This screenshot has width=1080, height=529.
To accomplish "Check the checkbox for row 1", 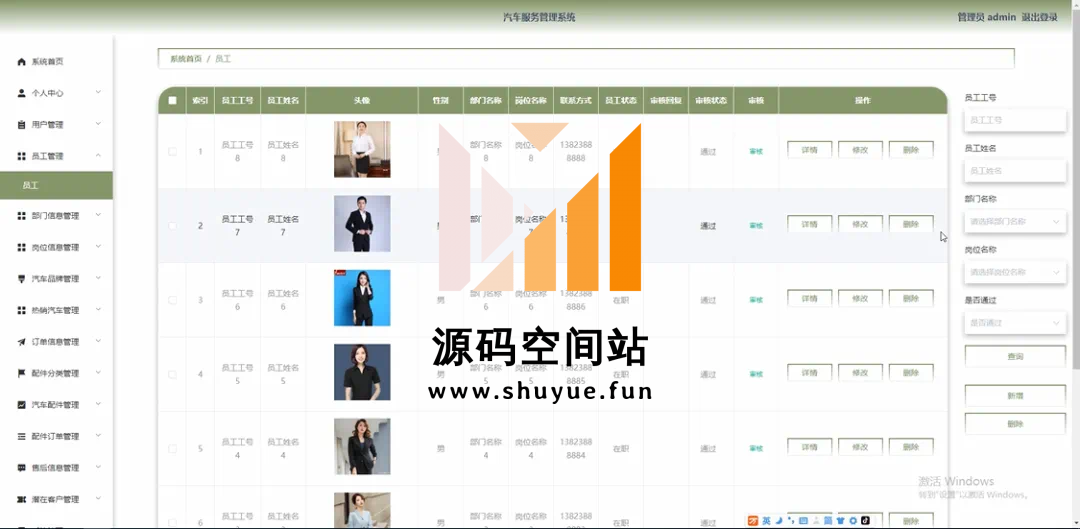I will click(172, 152).
